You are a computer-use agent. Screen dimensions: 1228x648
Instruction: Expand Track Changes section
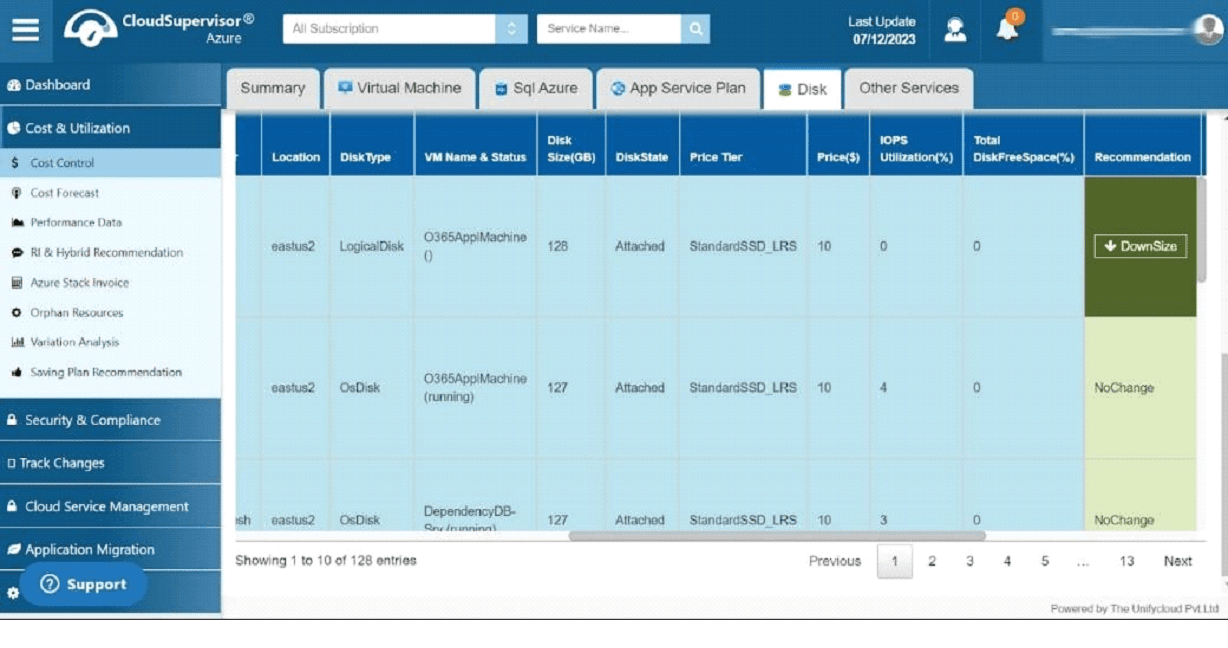[110, 463]
